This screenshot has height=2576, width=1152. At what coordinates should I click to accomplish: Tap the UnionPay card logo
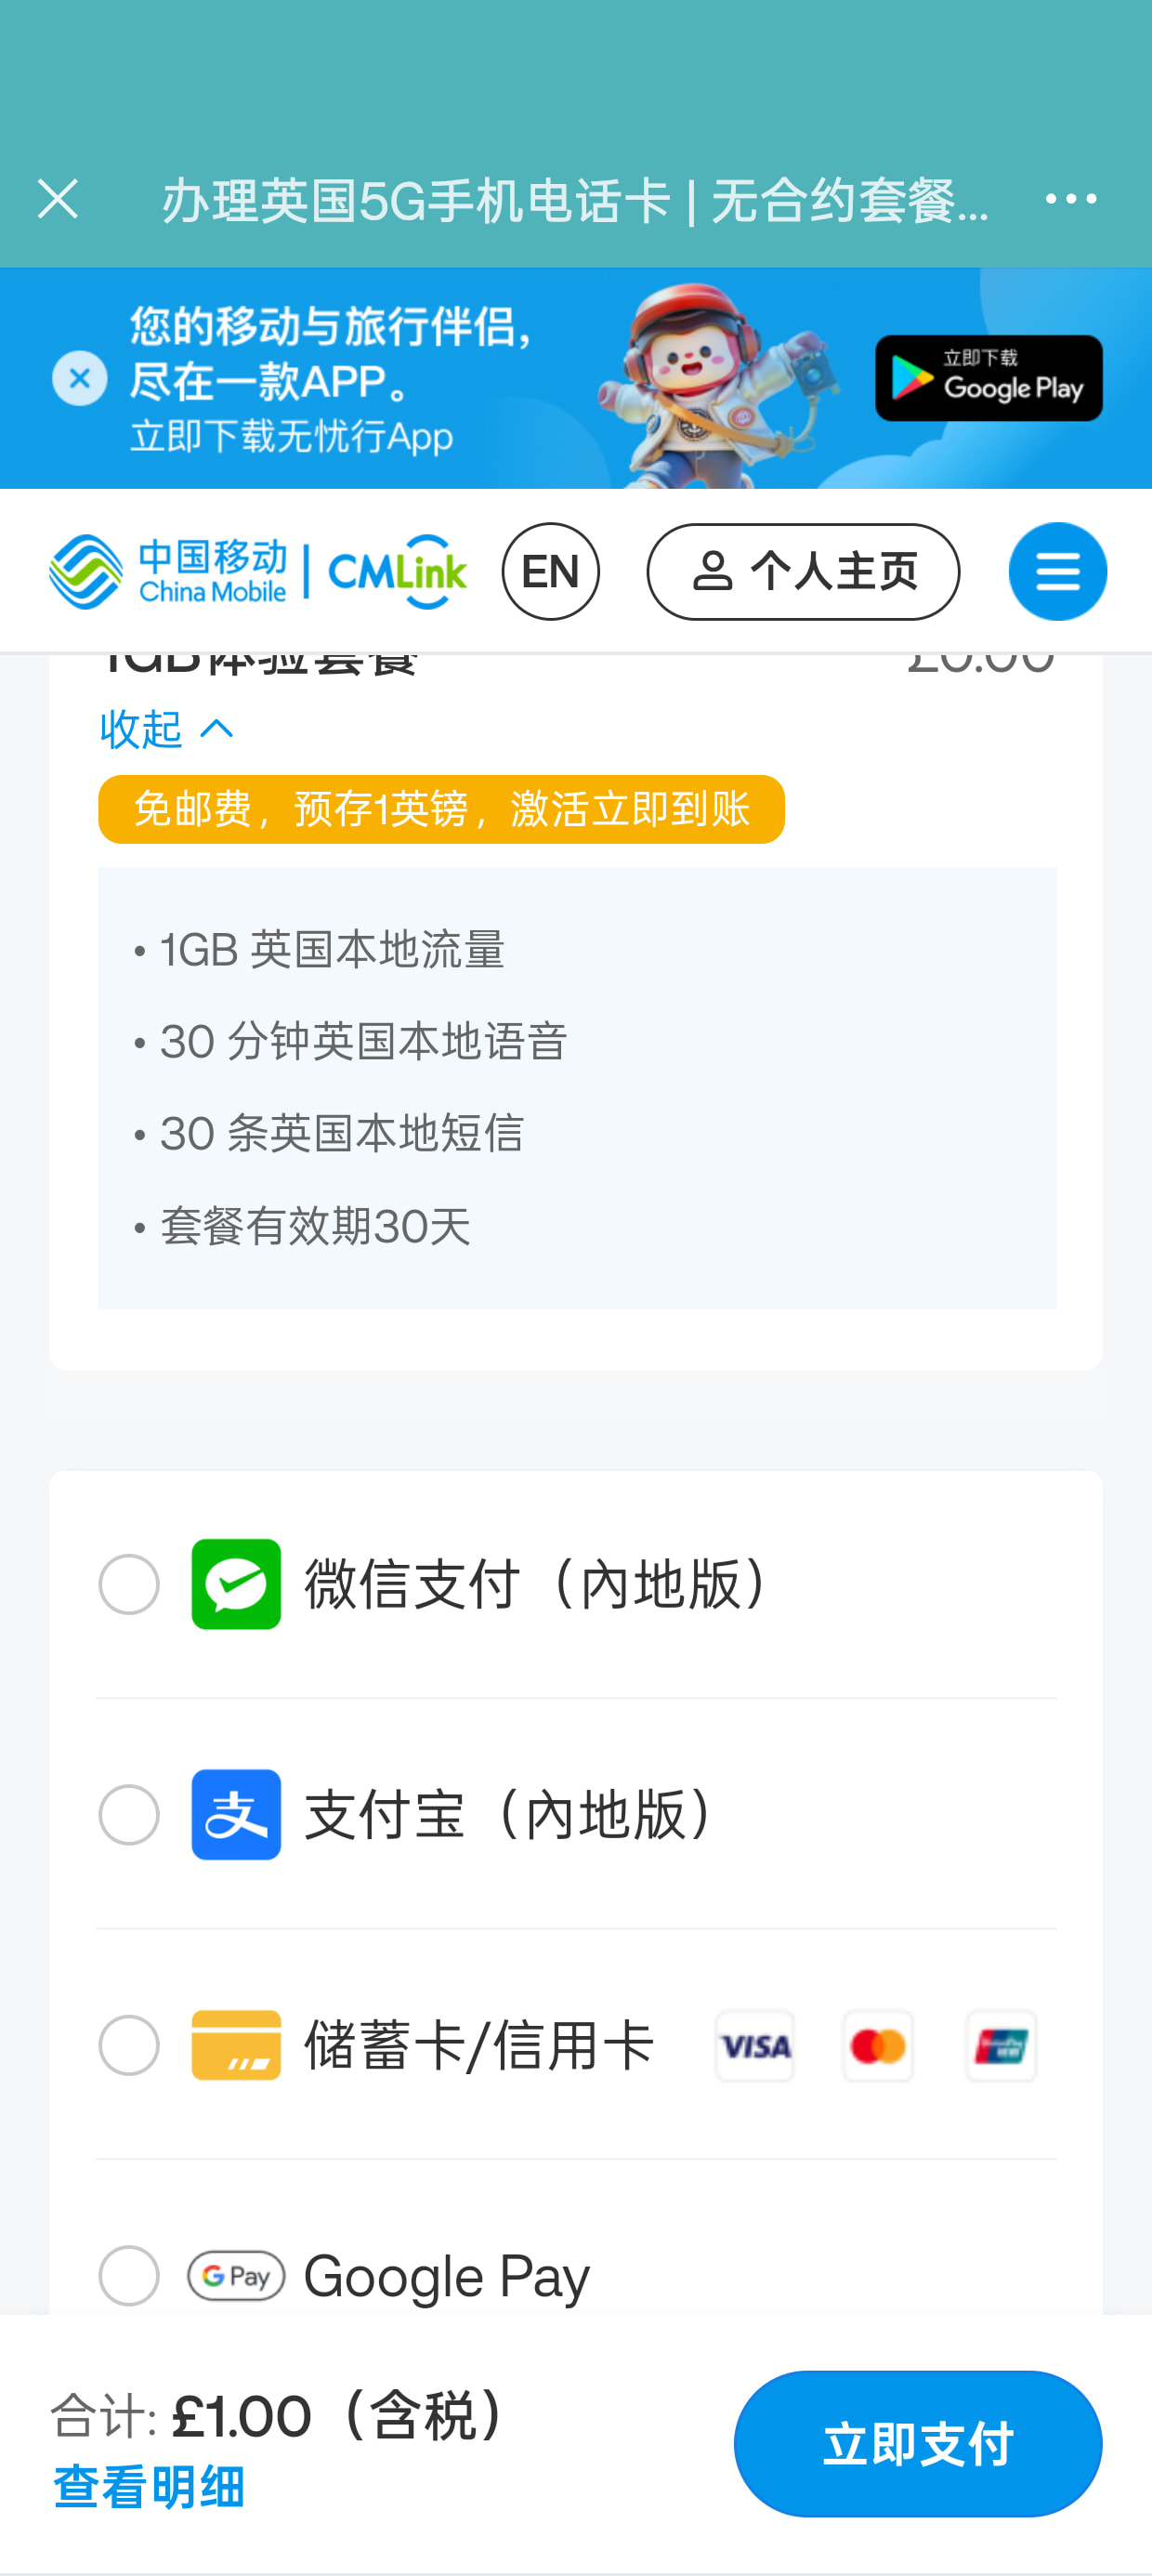pos(1001,2046)
